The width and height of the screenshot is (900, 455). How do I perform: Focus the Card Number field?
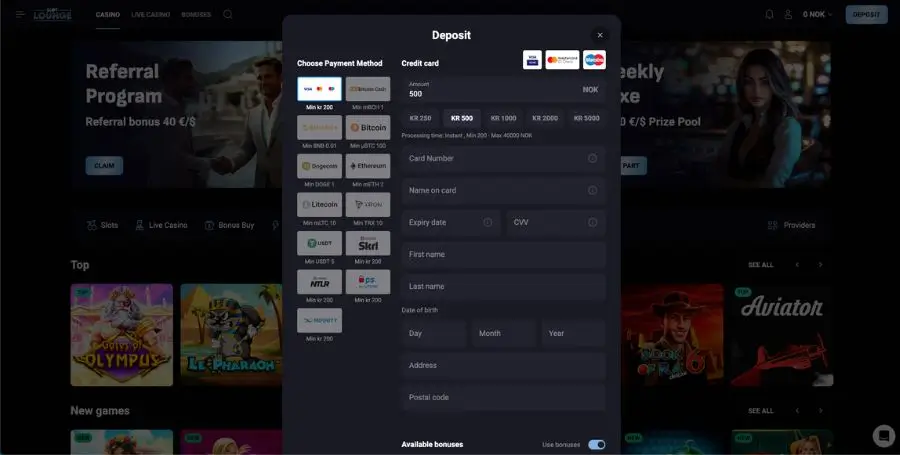click(x=503, y=158)
